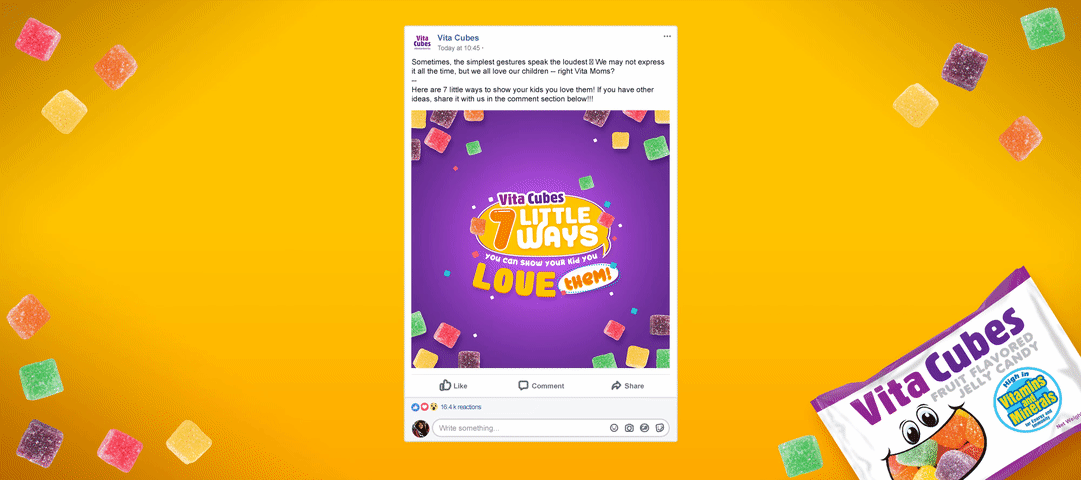Click the wow face reaction icon

click(434, 407)
